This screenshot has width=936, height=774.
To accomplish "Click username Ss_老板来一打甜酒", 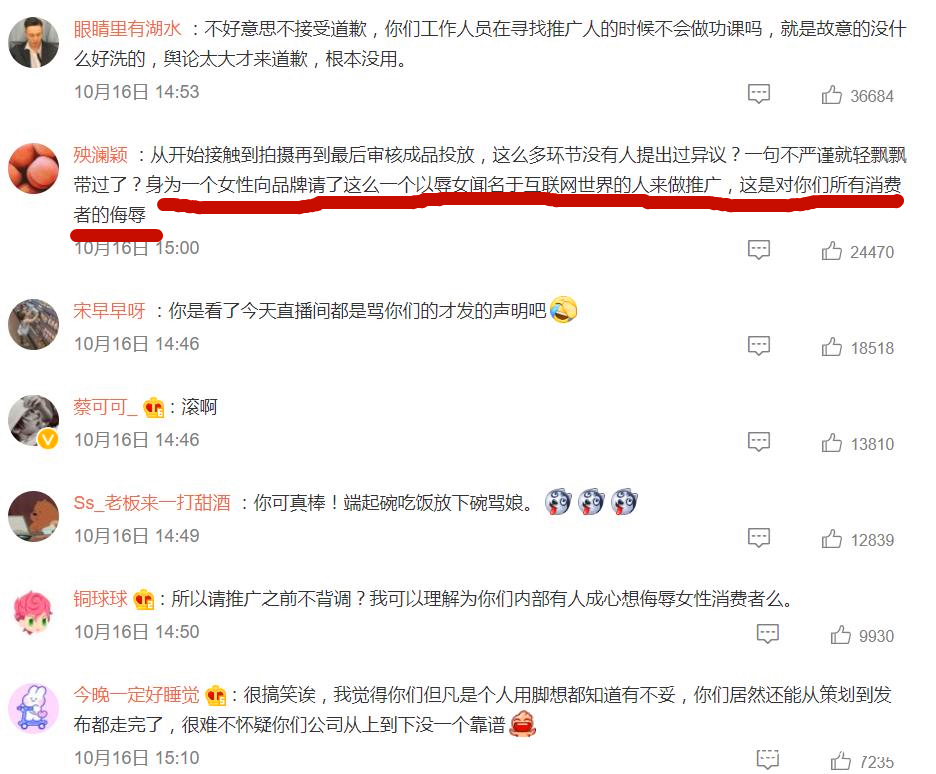I will point(152,503).
